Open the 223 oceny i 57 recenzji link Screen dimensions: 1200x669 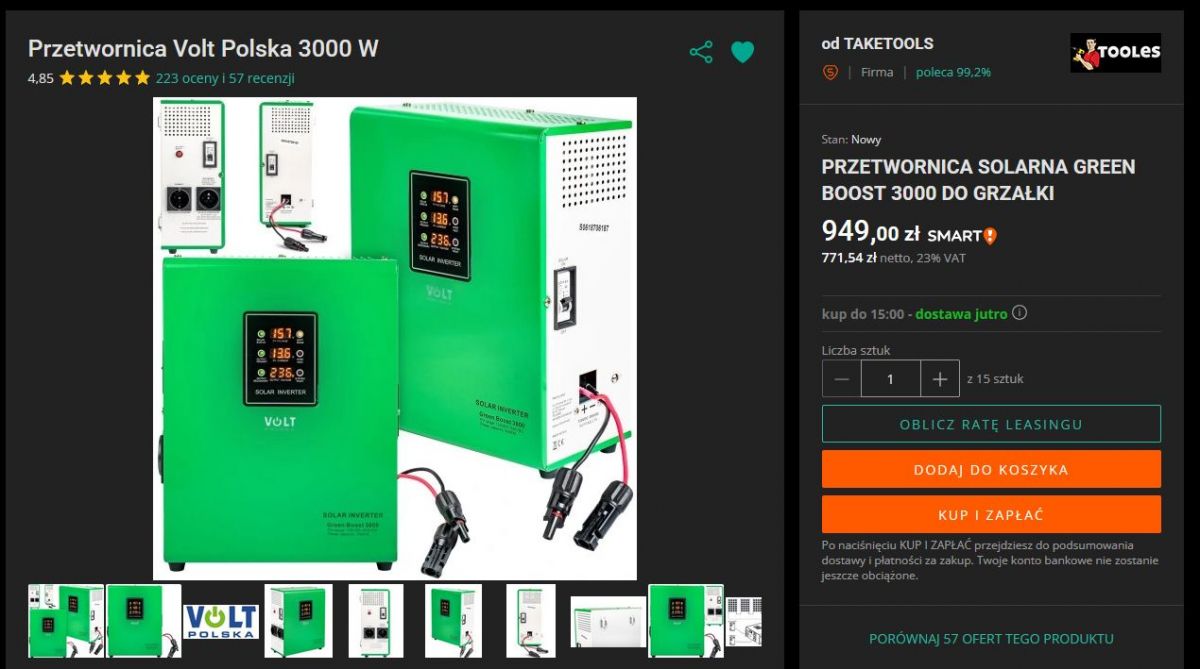click(x=225, y=78)
